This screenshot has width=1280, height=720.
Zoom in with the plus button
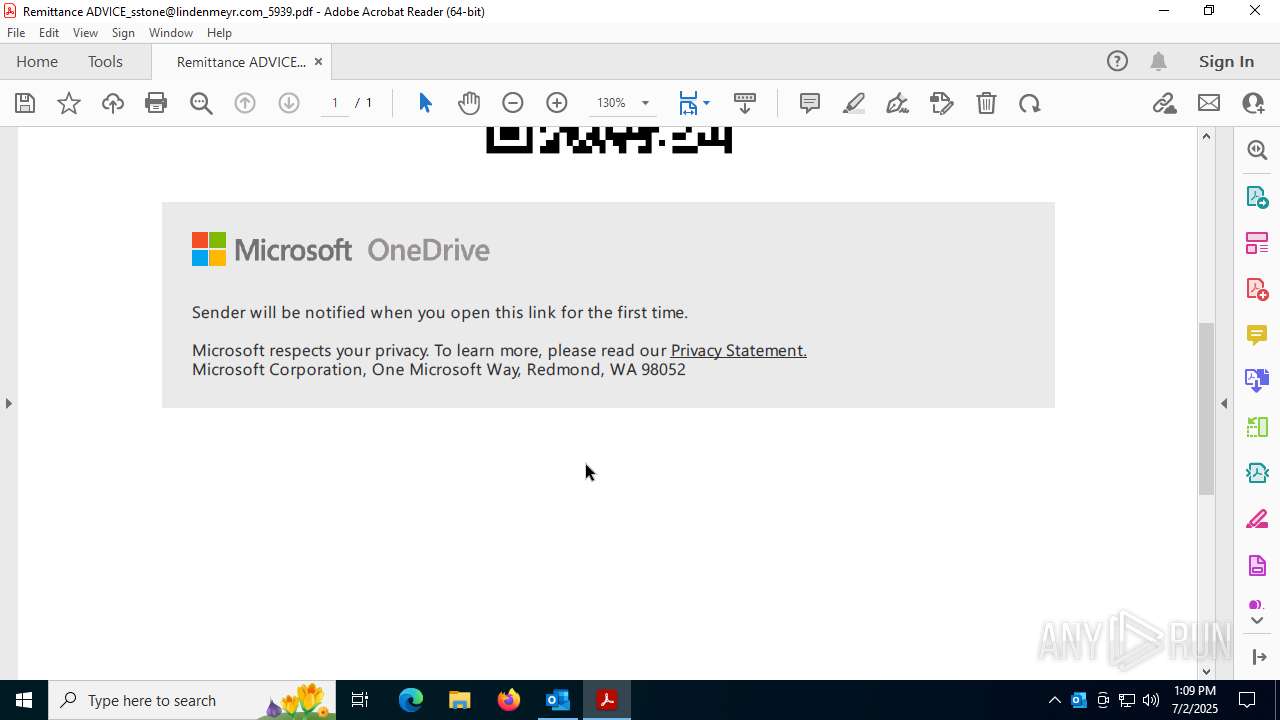(557, 103)
